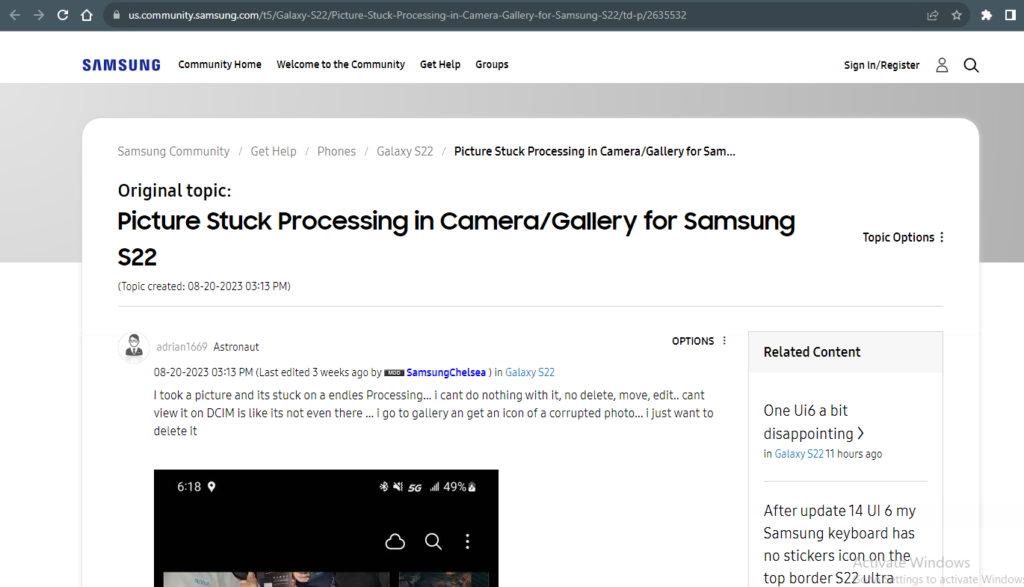This screenshot has height=587, width=1024.
Task: Click the embedded phone screenshot image
Action: pos(325,528)
